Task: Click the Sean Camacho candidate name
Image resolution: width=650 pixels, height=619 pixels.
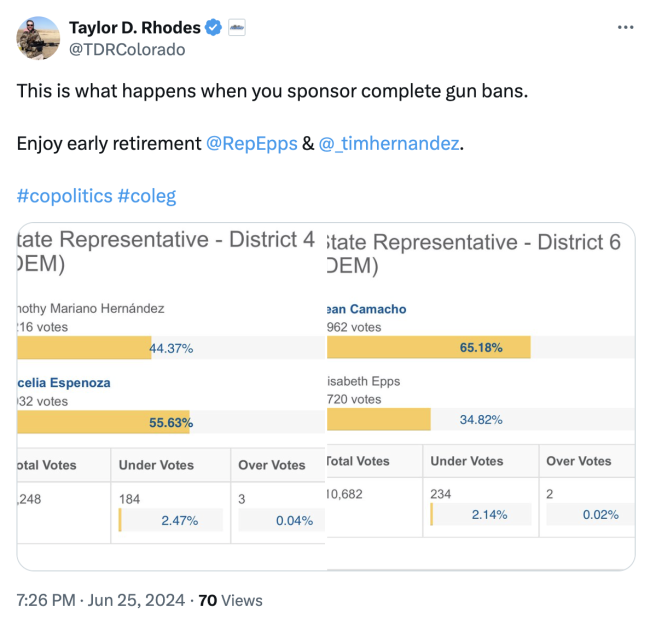Action: click(366, 309)
